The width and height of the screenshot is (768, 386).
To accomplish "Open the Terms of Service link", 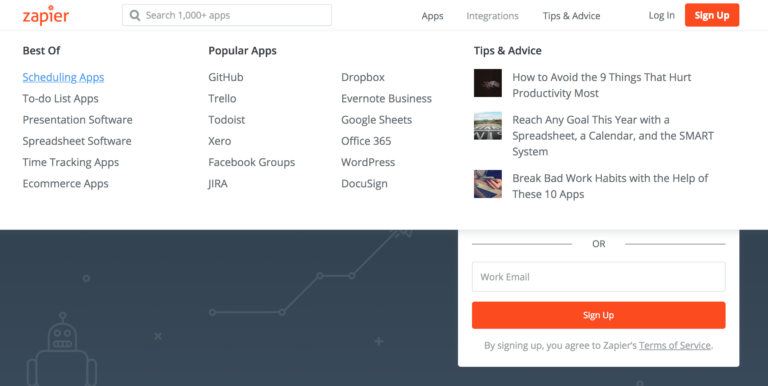I will (x=674, y=345).
